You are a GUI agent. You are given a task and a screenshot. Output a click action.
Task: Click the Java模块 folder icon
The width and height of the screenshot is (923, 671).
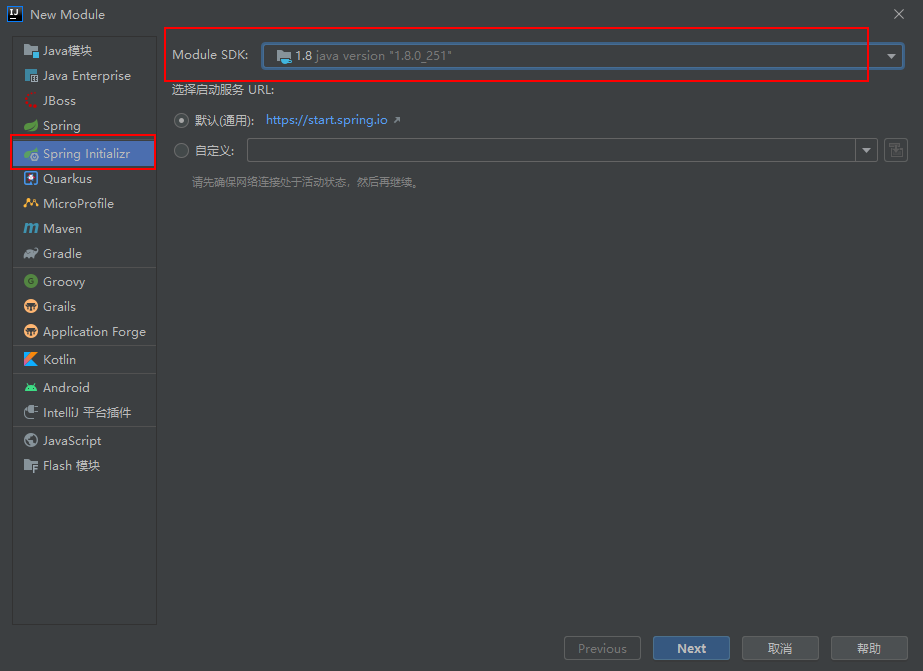(x=31, y=51)
